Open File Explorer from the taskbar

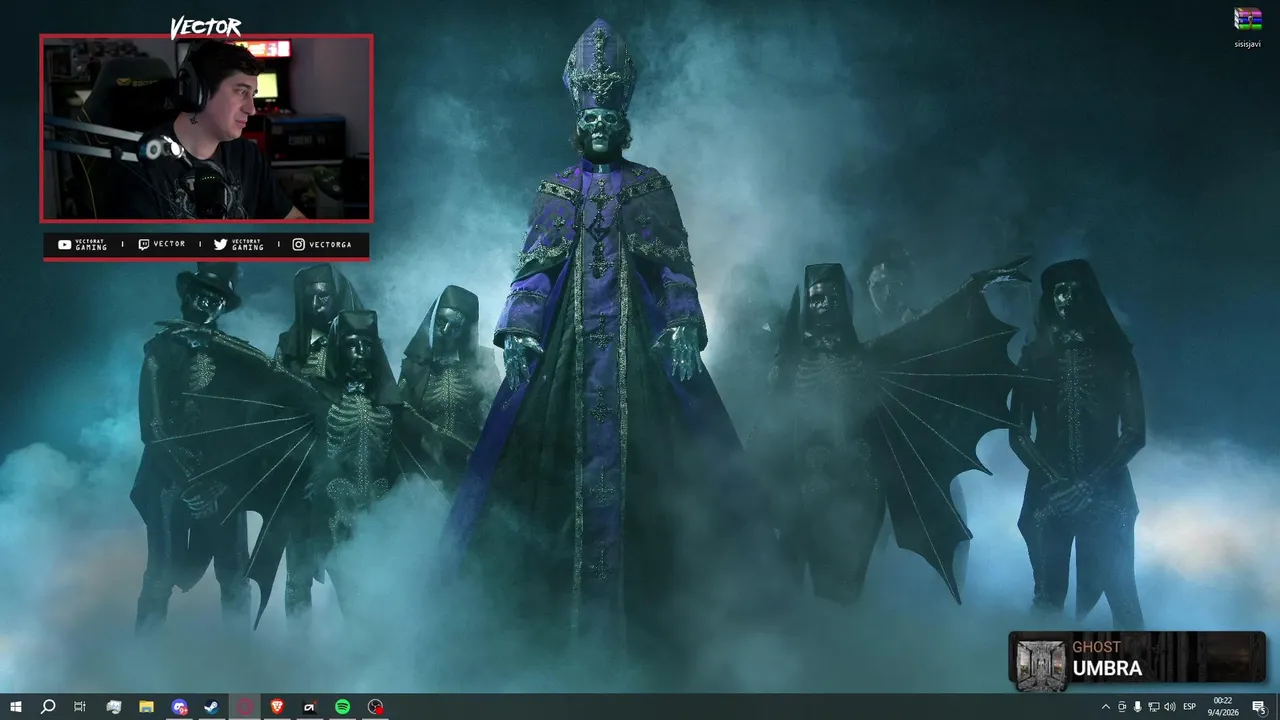click(x=146, y=707)
